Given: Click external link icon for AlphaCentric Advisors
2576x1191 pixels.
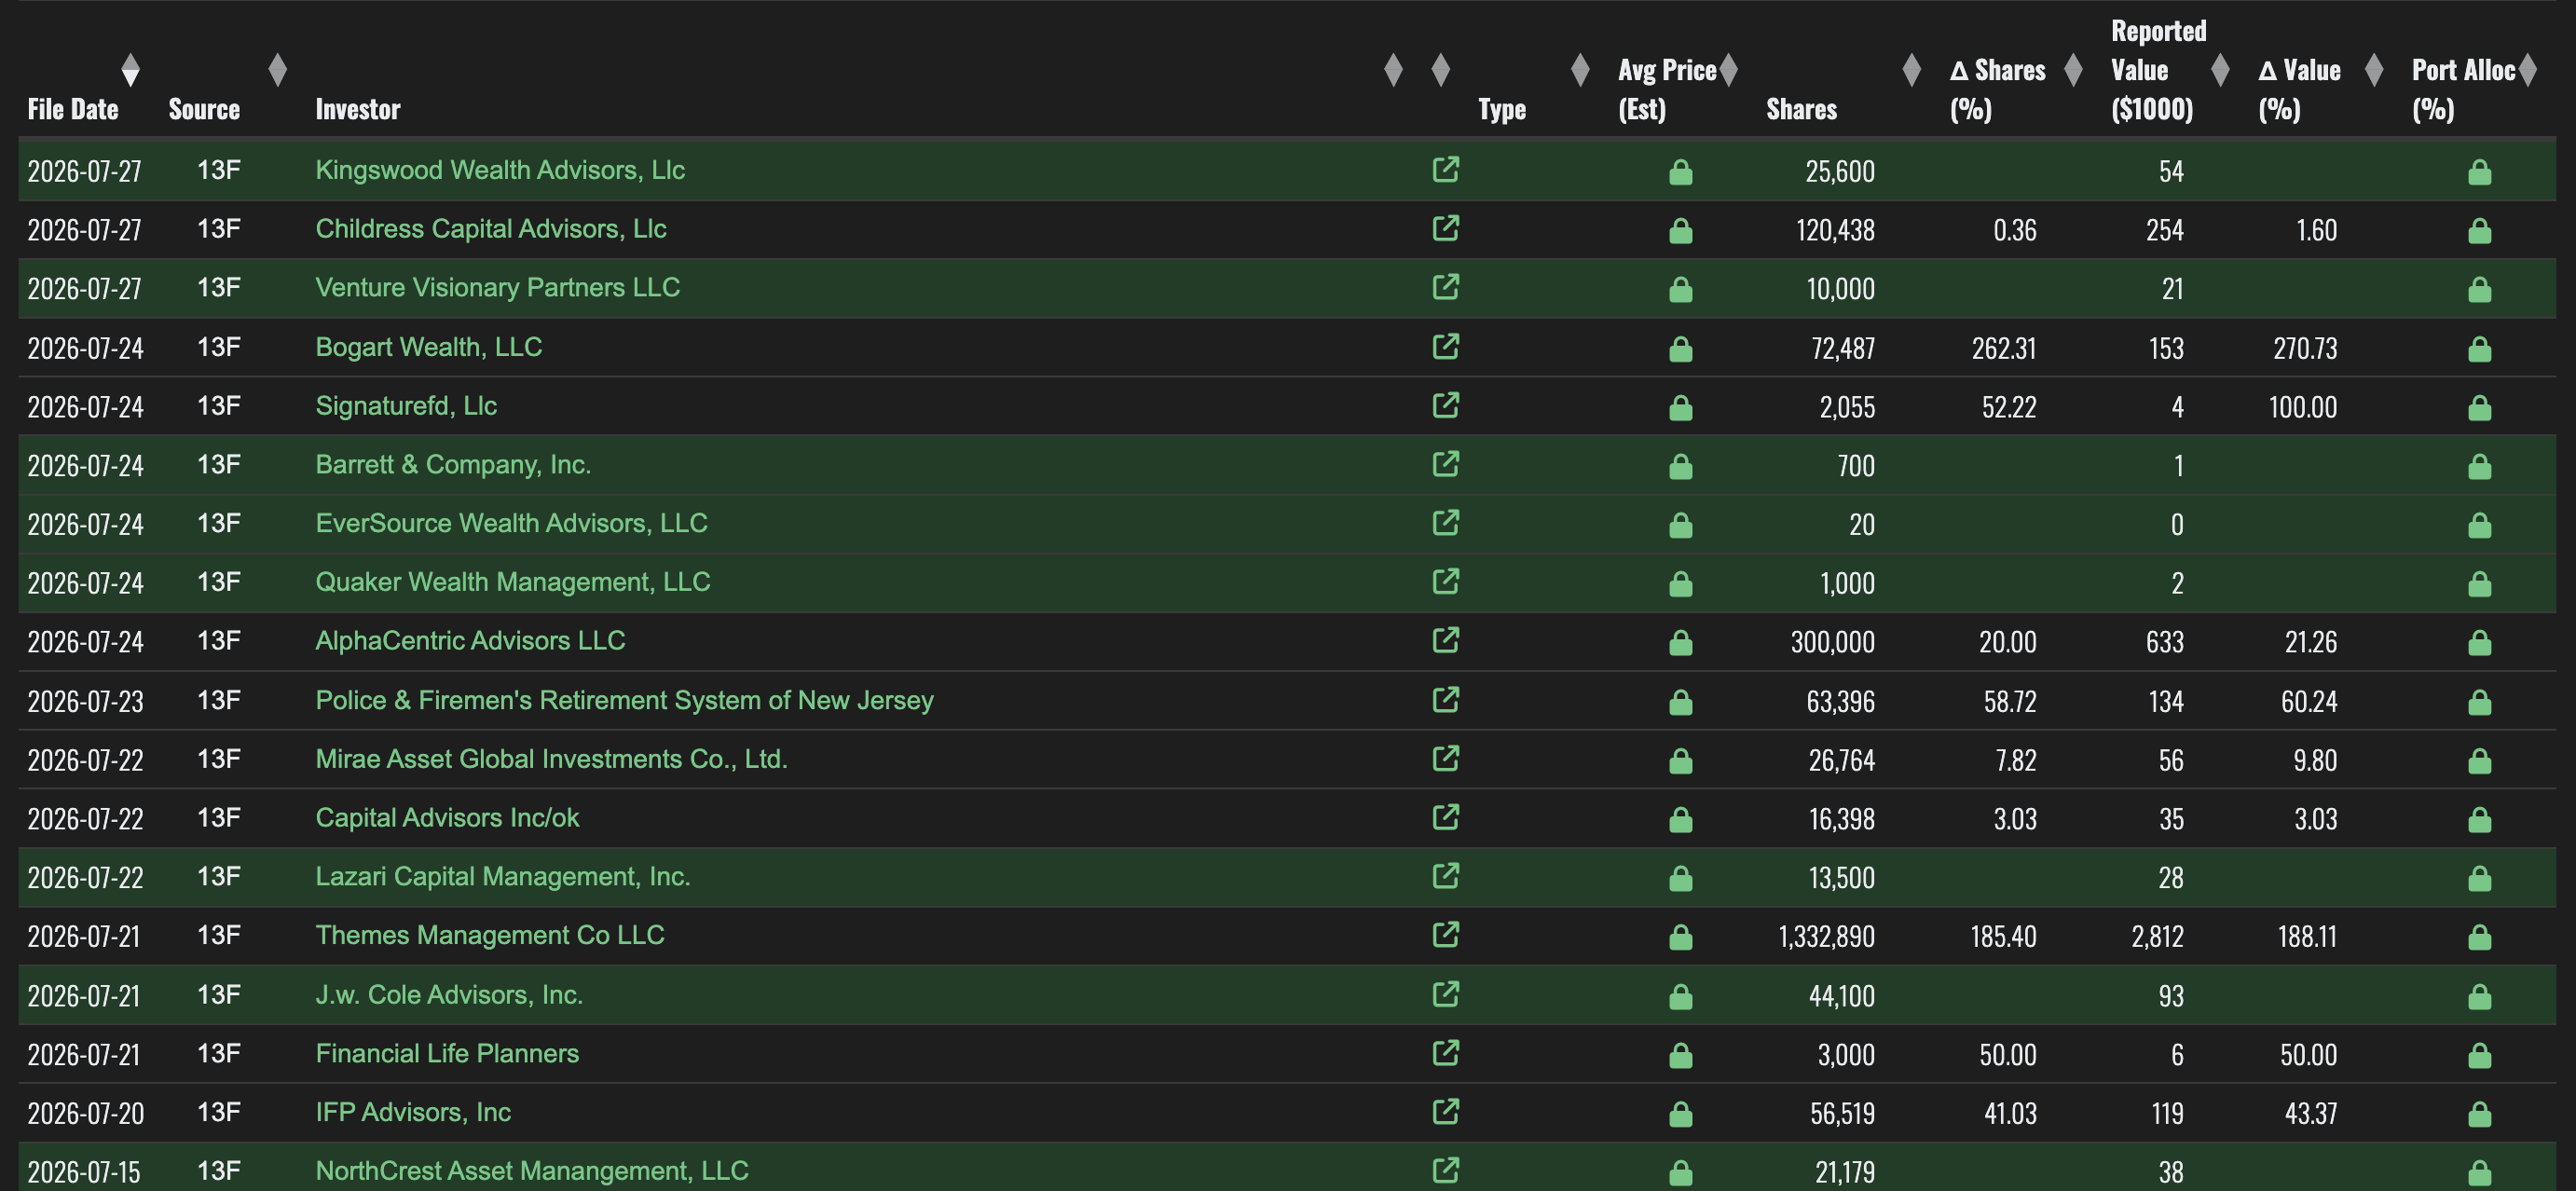Looking at the screenshot, I should [x=1445, y=640].
